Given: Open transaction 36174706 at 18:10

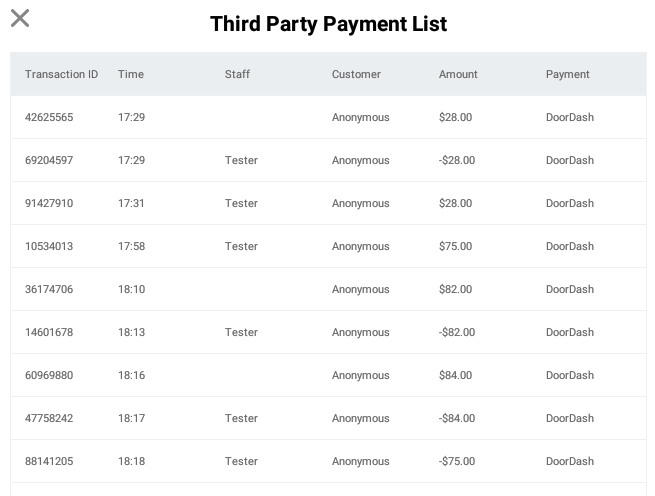Looking at the screenshot, I should point(328,289).
